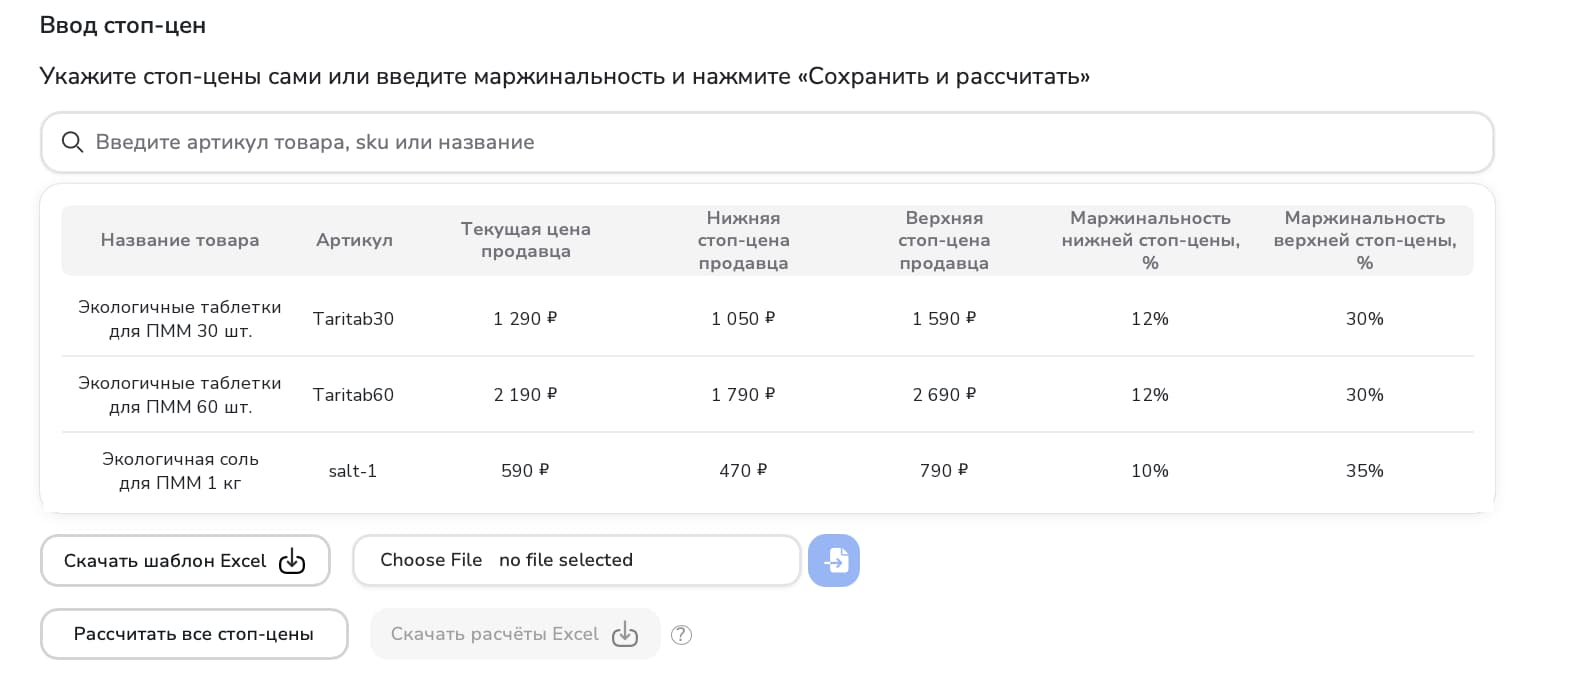Select 'Экологичные таблетки для ПММ 30 шт.' name
Viewport: 1572px width, 680px height.
coord(180,319)
